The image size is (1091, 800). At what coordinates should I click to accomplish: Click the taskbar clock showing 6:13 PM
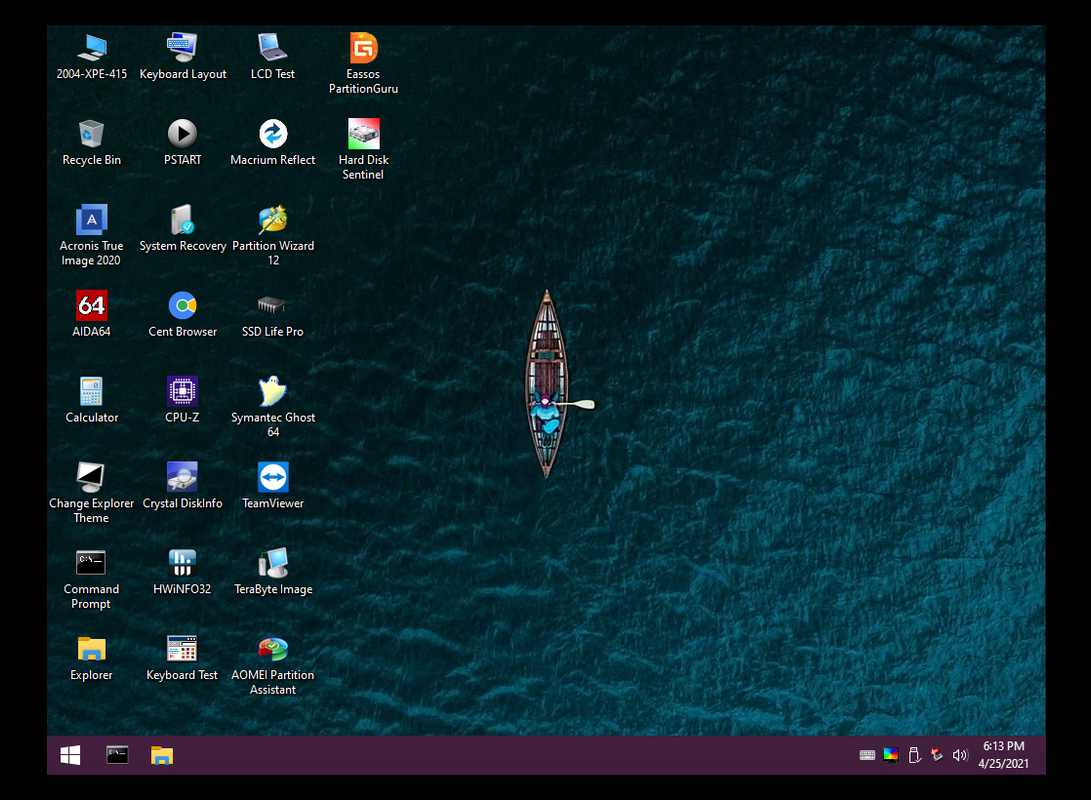pos(1003,755)
